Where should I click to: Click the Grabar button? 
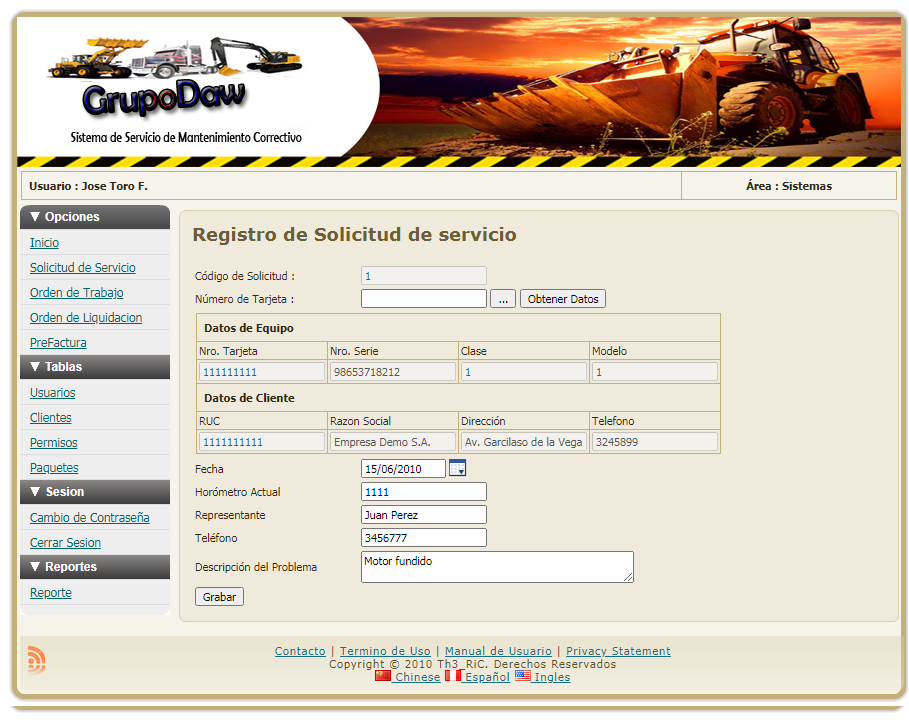pyautogui.click(x=219, y=597)
